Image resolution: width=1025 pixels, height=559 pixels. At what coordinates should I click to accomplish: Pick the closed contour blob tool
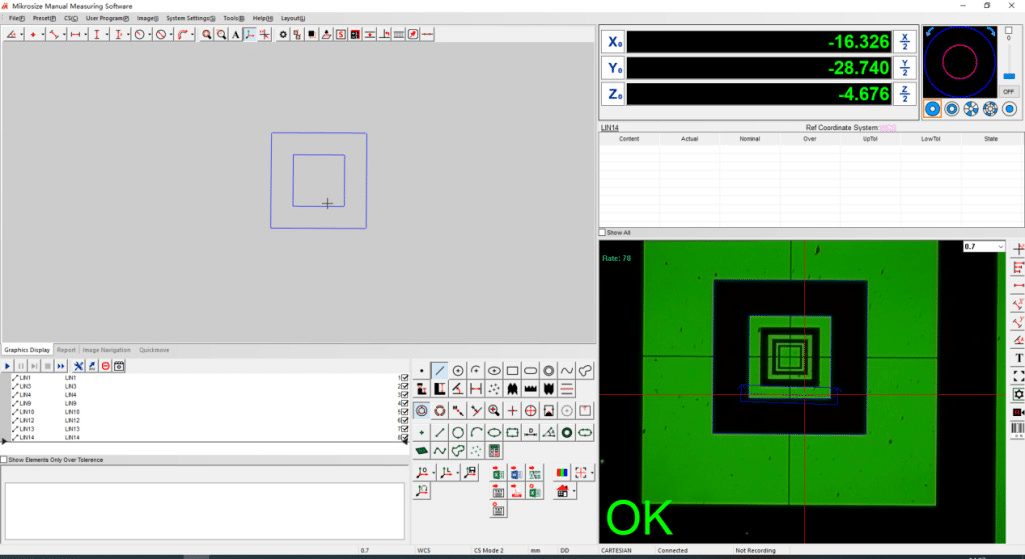pos(585,371)
